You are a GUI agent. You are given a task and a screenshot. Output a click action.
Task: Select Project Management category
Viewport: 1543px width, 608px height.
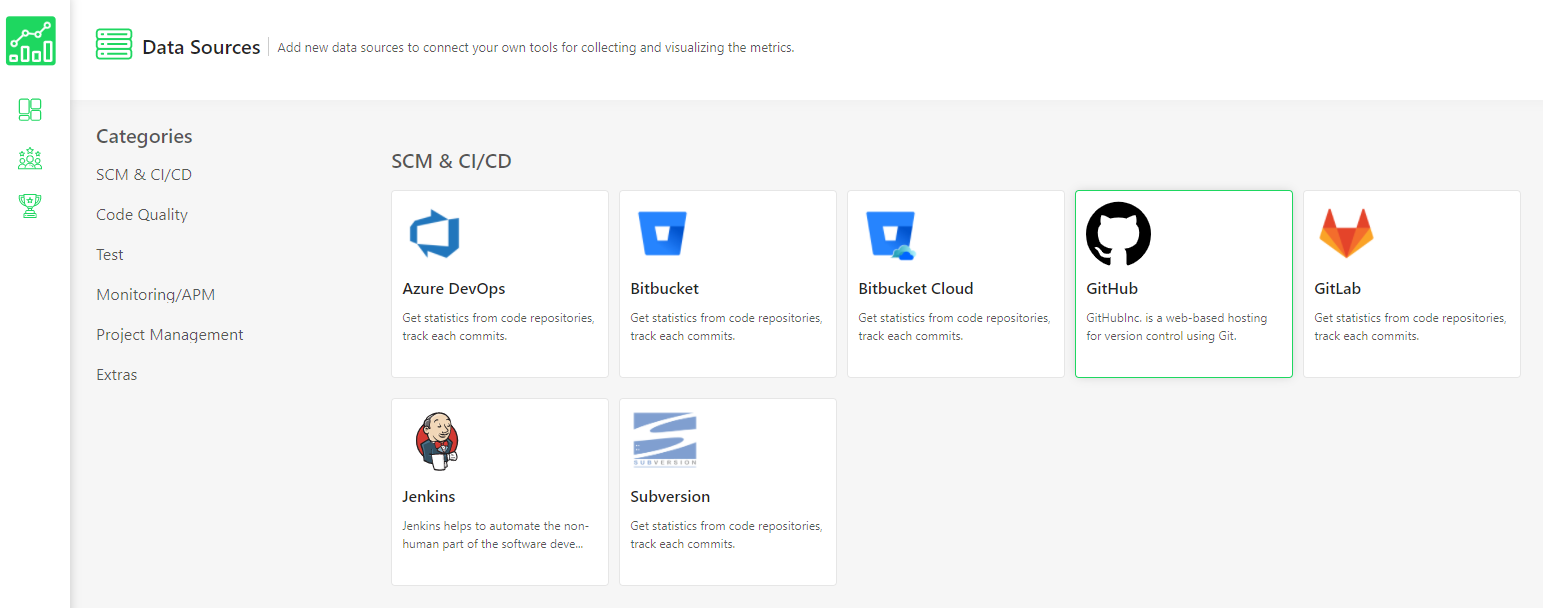point(170,334)
